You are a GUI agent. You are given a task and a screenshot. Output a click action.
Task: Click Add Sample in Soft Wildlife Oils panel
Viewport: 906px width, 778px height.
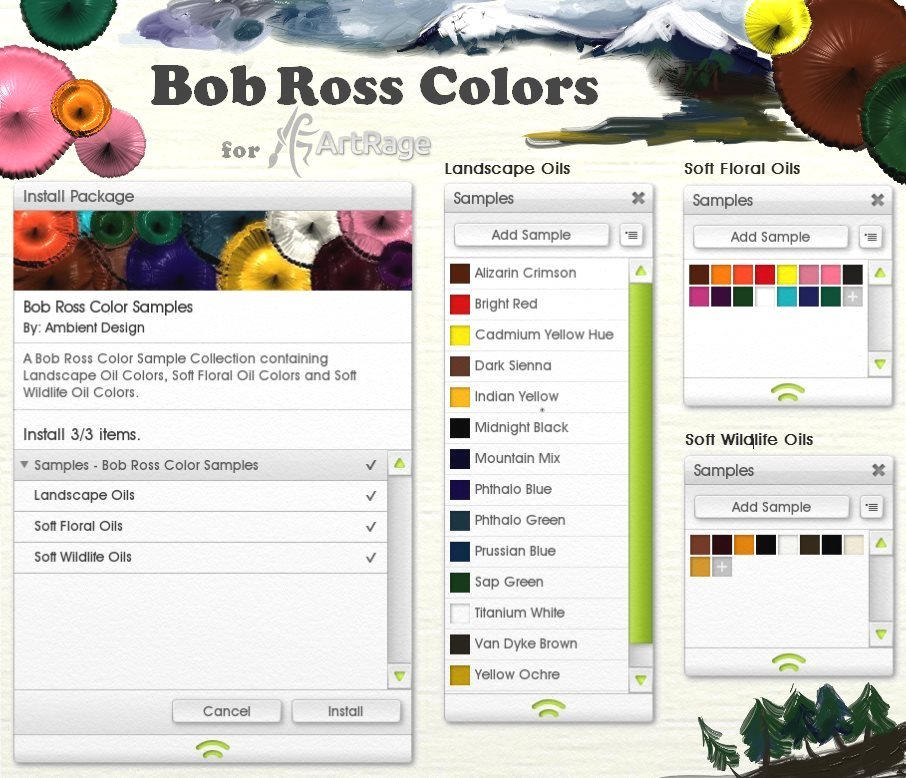(x=771, y=507)
